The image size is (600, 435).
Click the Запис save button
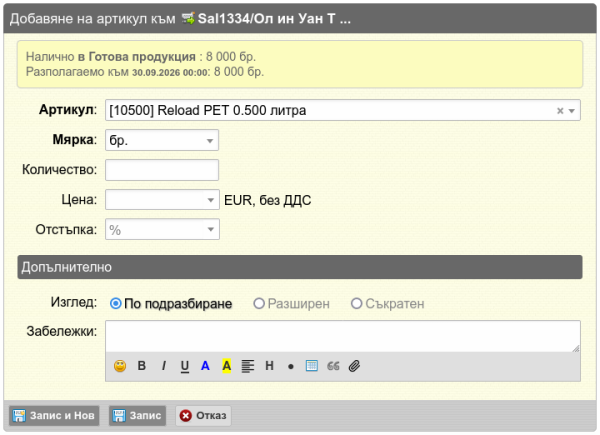coord(138,415)
